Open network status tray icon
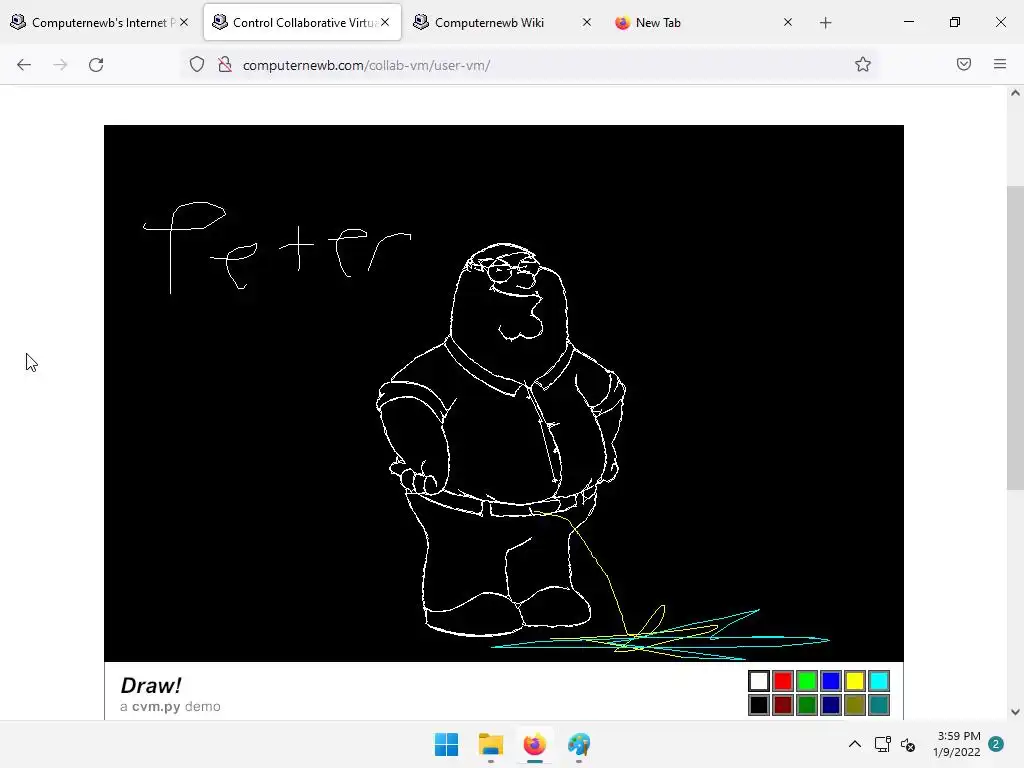This screenshot has width=1024, height=768. click(882, 744)
